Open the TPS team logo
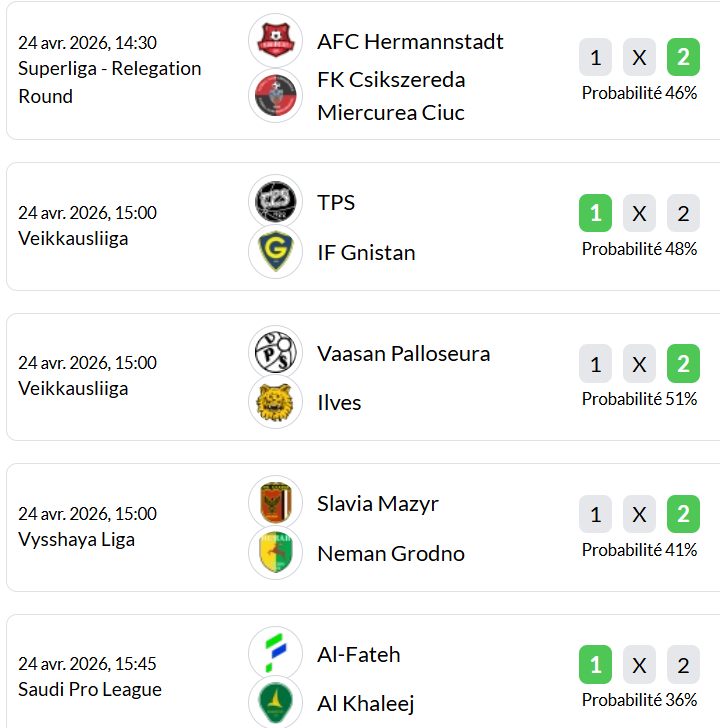The height and width of the screenshot is (728, 720). pos(275,201)
